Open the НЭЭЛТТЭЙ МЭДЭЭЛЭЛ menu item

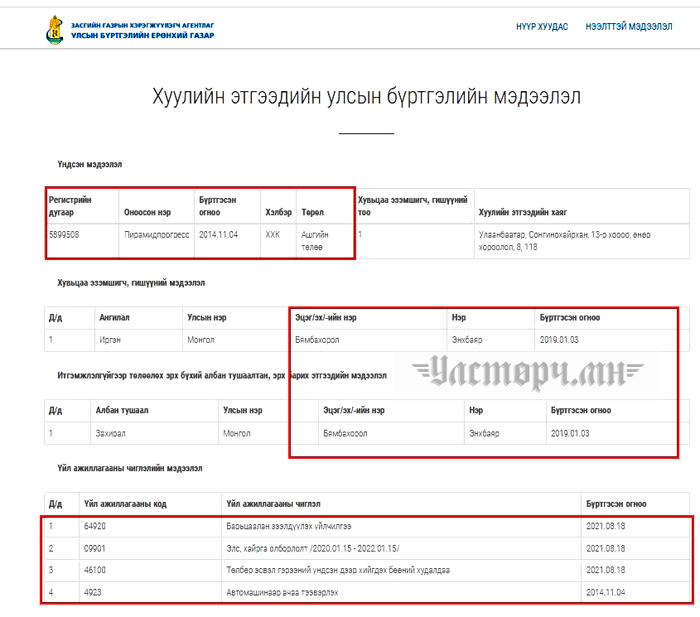[x=628, y=27]
